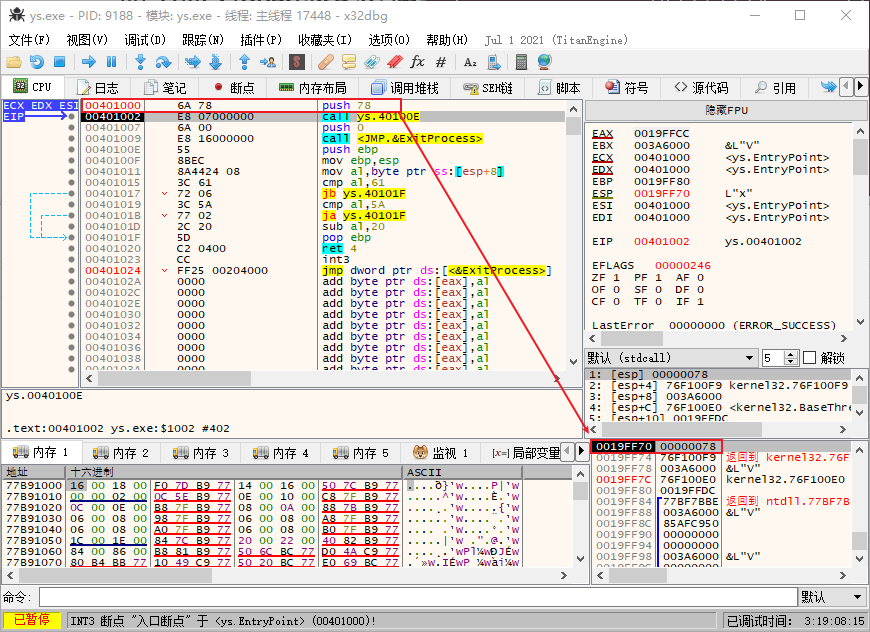This screenshot has height=632, width=870.
Task: Click the registers pane horizontal scrollbar thumb
Action: 632,338
